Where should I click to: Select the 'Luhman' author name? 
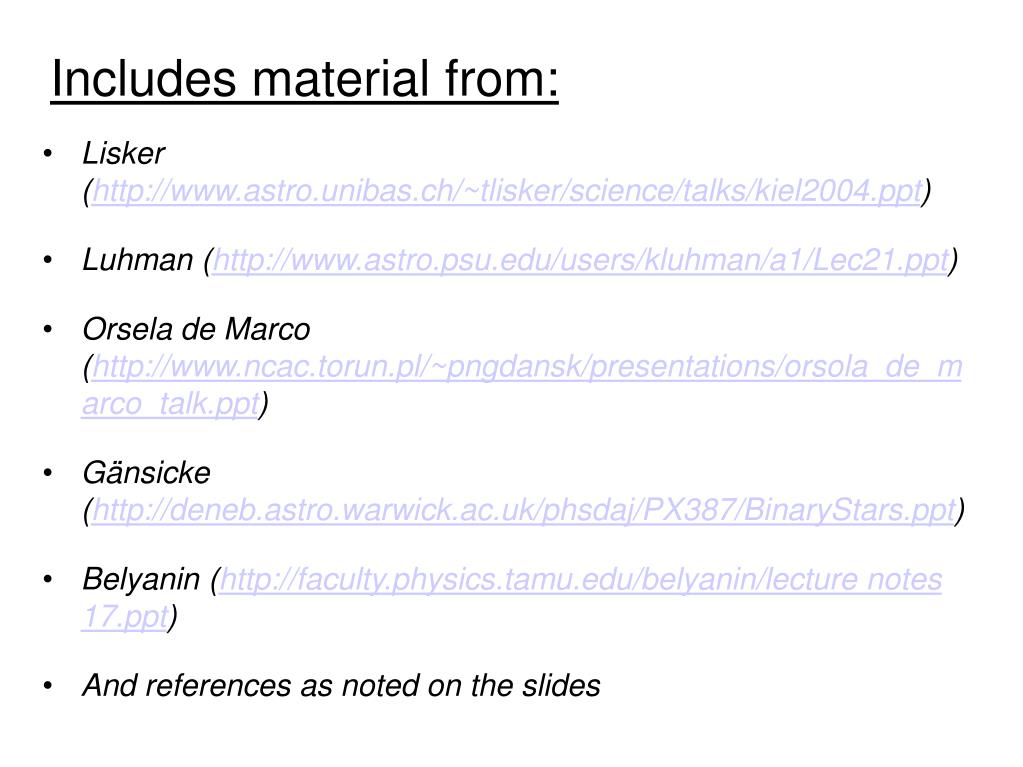(x=138, y=260)
